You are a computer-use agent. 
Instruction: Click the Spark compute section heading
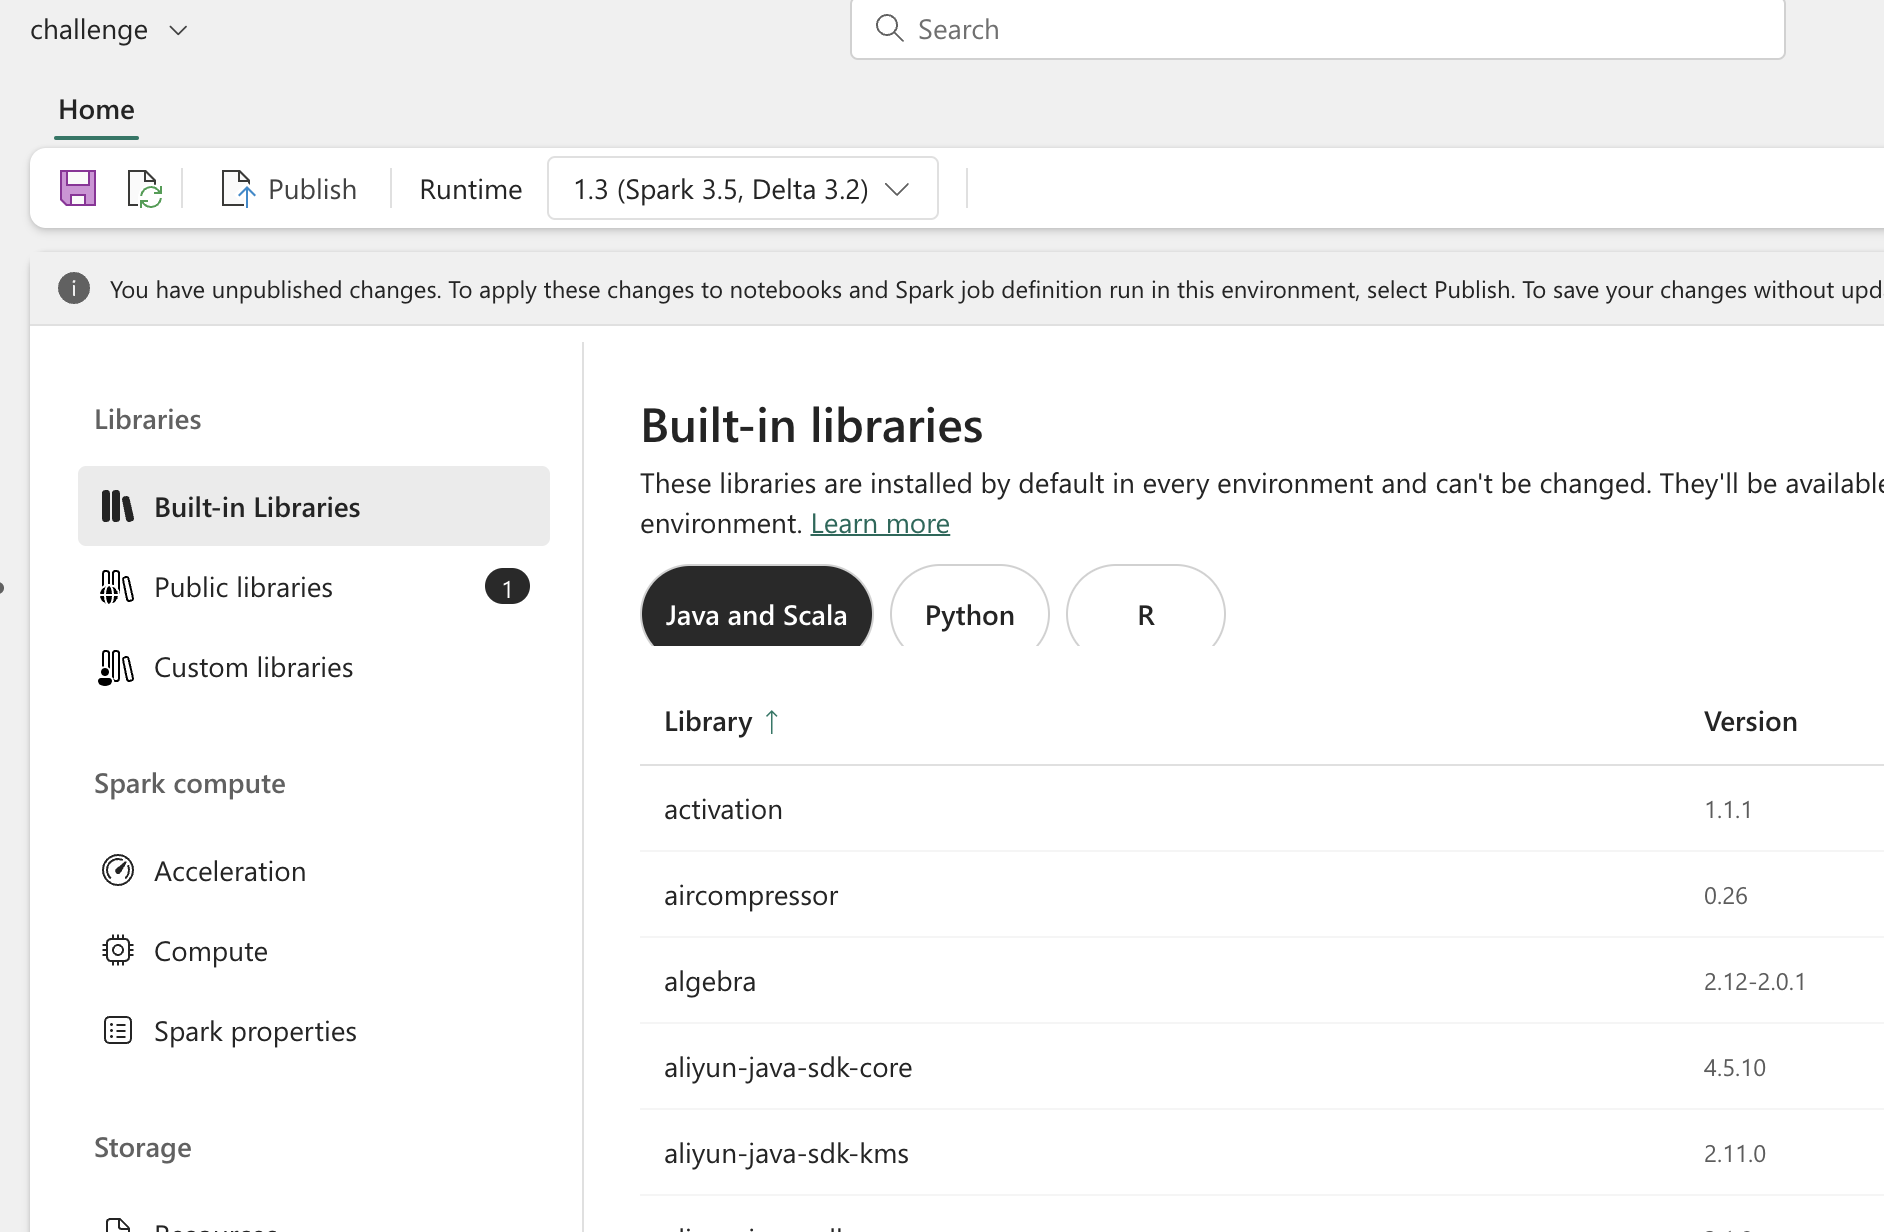coord(190,783)
